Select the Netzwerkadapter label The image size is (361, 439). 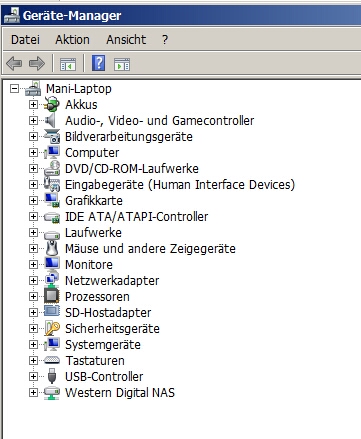(x=112, y=281)
